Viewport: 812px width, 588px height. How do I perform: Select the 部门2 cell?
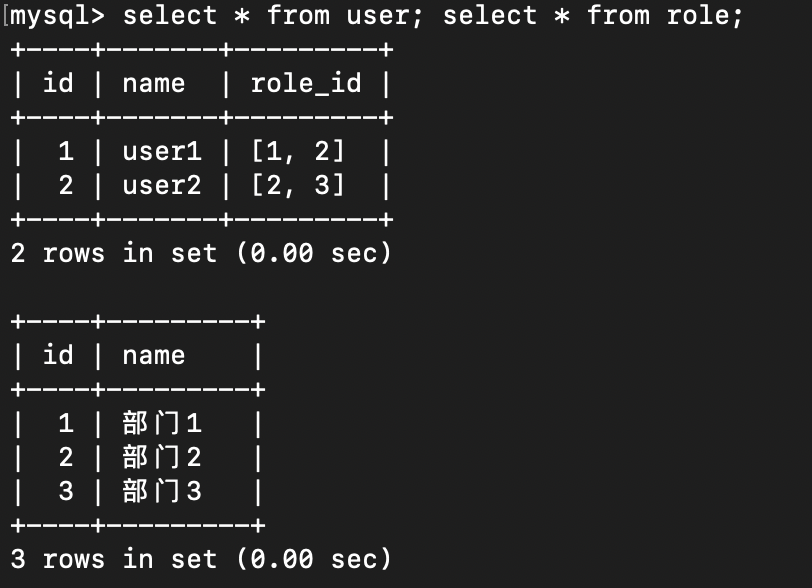point(162,458)
